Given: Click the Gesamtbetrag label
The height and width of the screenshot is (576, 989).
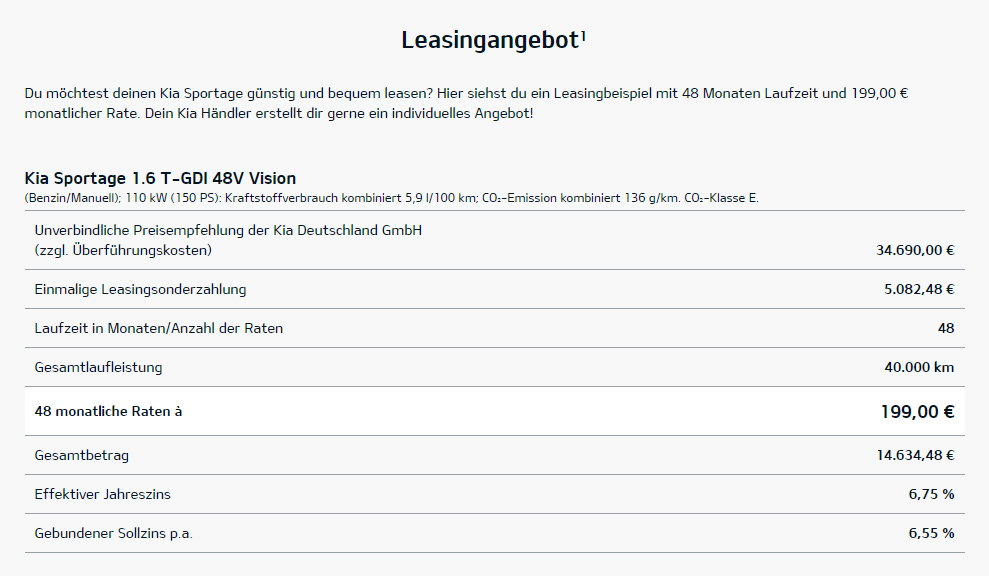Looking at the screenshot, I should [82, 456].
